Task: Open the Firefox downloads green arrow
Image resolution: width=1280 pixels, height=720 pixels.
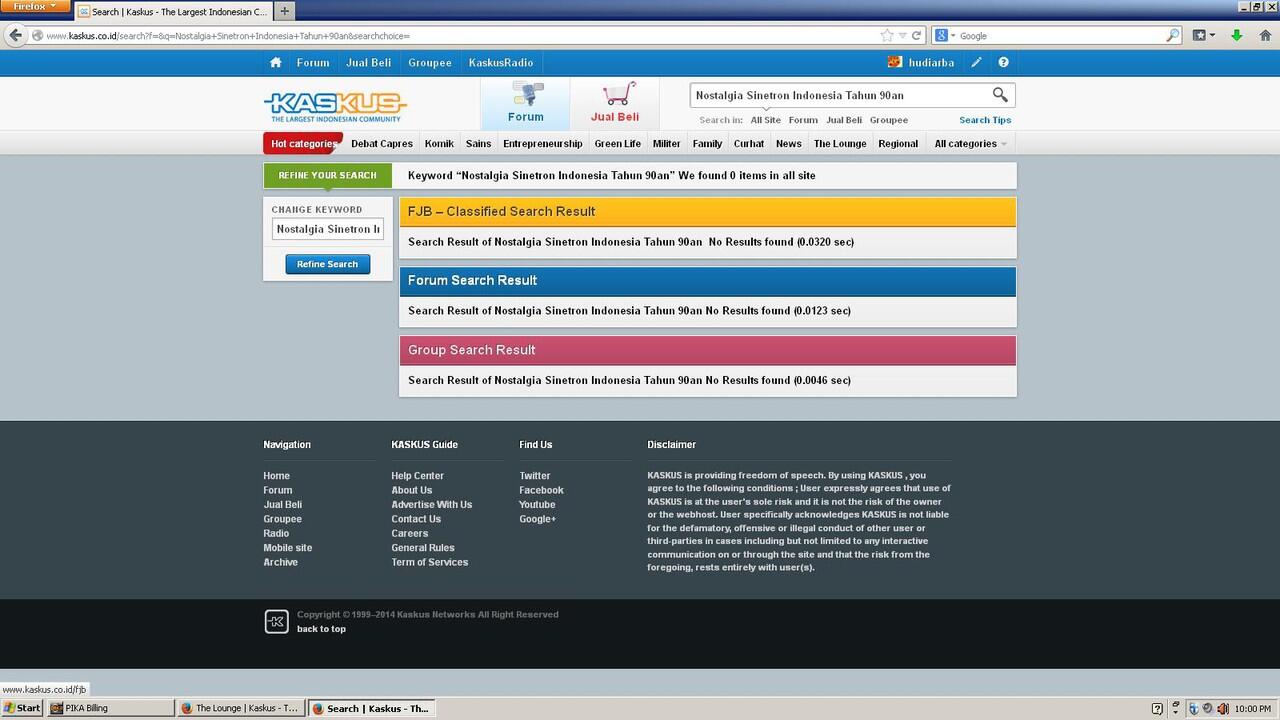Action: (x=1237, y=35)
